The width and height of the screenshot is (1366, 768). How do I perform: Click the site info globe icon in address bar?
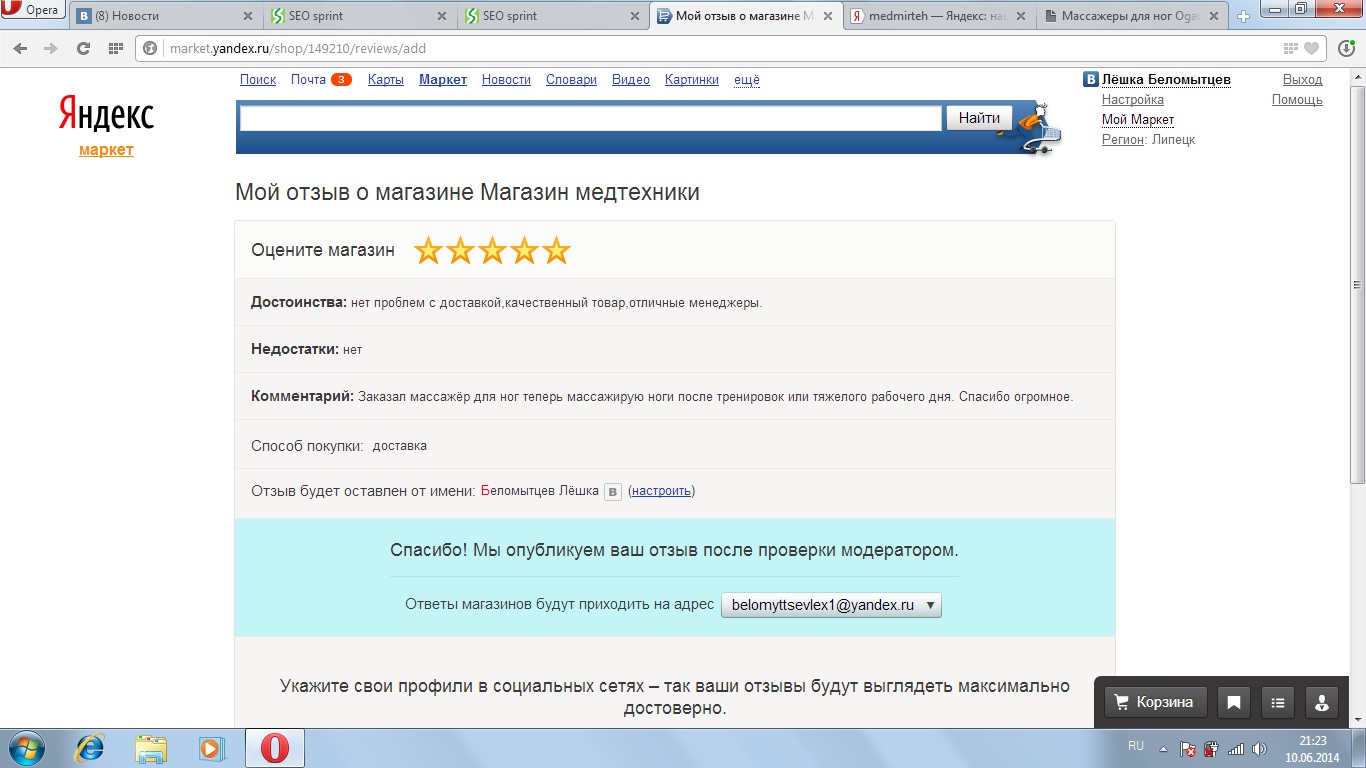(x=151, y=48)
